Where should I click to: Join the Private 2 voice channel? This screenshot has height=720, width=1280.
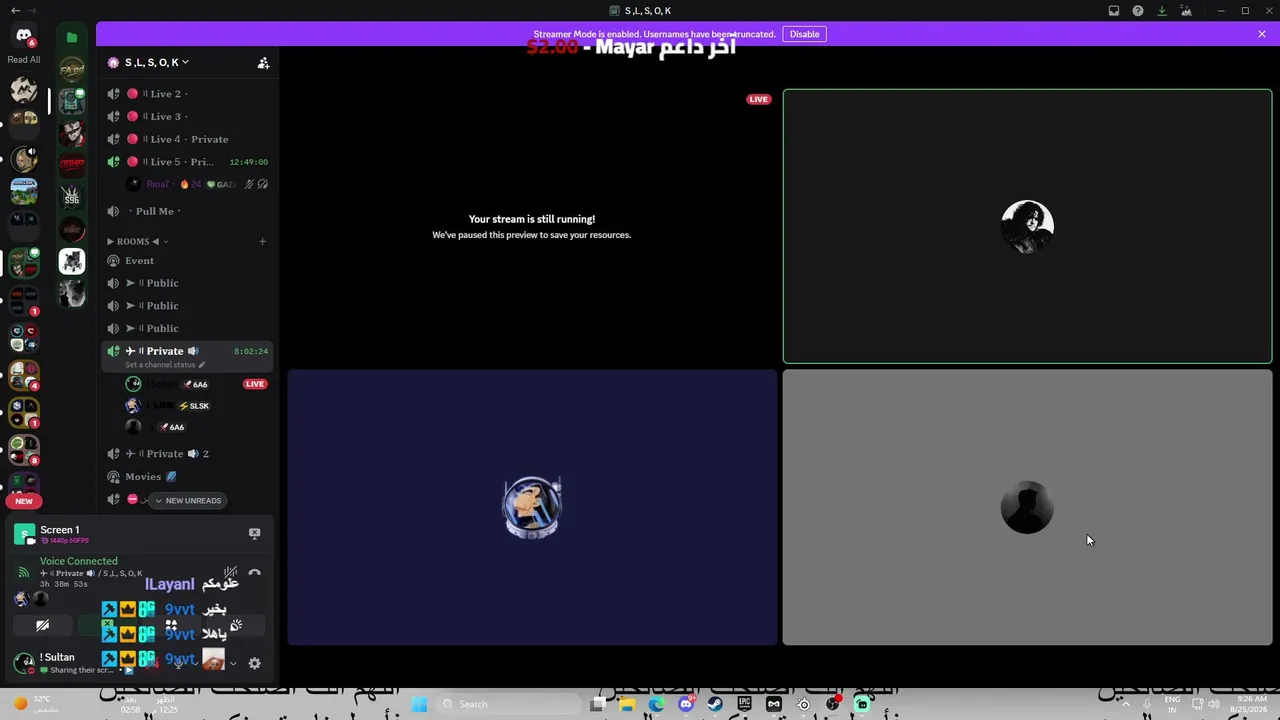(187, 454)
